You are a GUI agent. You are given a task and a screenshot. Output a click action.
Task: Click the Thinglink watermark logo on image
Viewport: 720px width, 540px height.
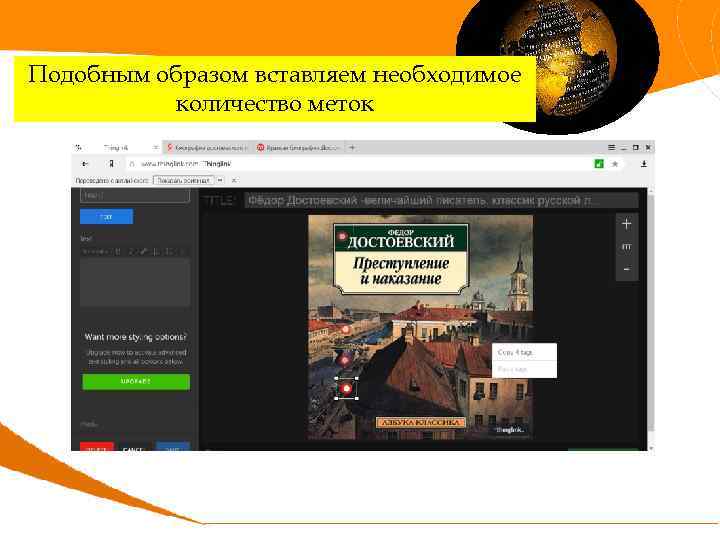pyautogui.click(x=510, y=430)
